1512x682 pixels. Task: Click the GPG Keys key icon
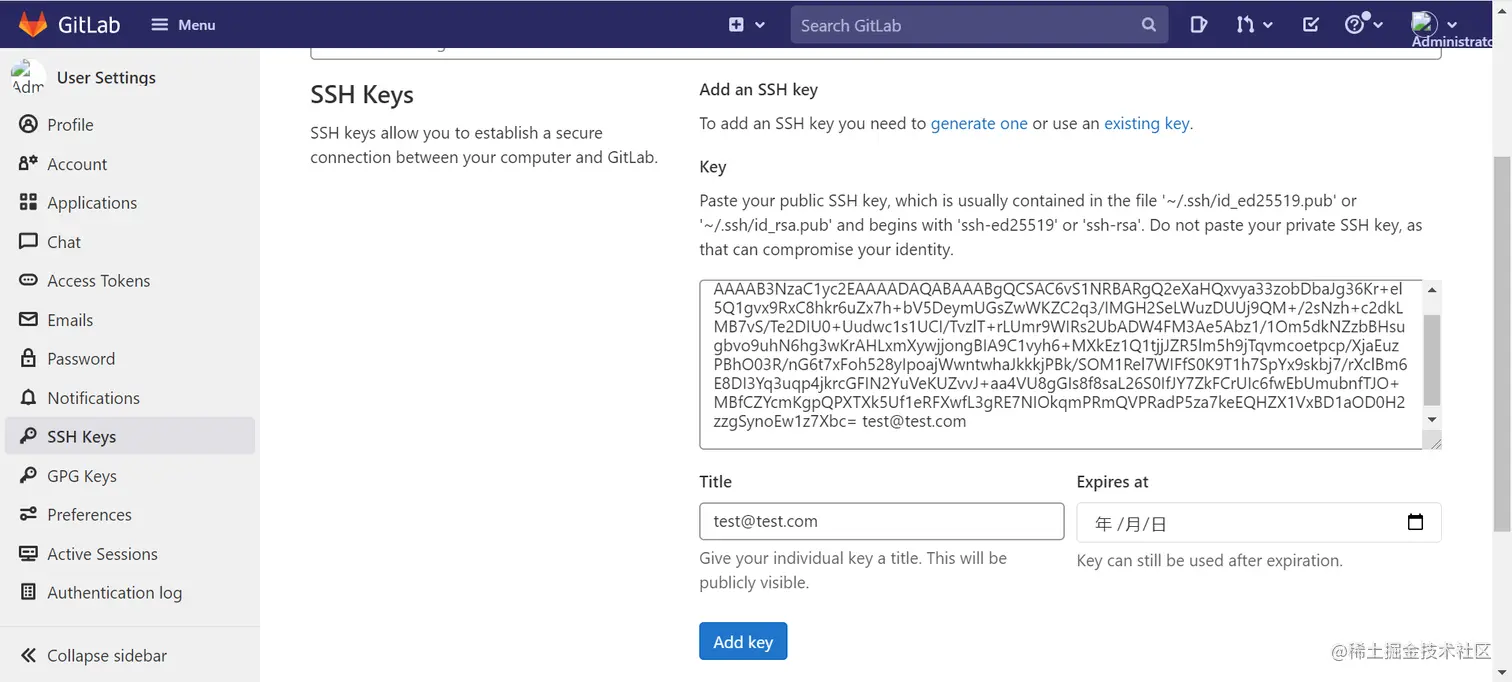coord(28,476)
